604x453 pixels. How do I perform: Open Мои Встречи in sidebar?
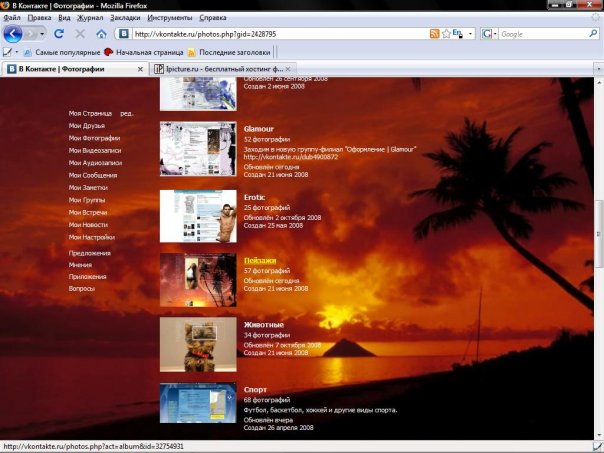point(88,212)
